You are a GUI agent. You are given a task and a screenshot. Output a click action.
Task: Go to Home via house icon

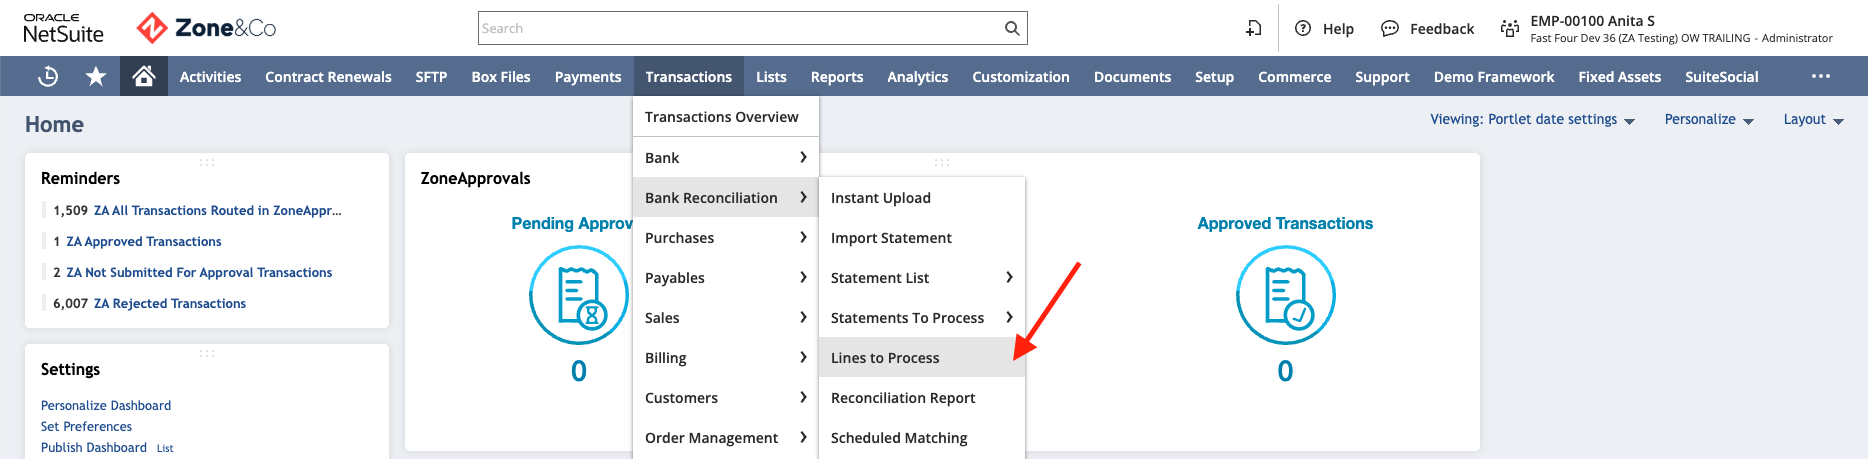click(144, 76)
